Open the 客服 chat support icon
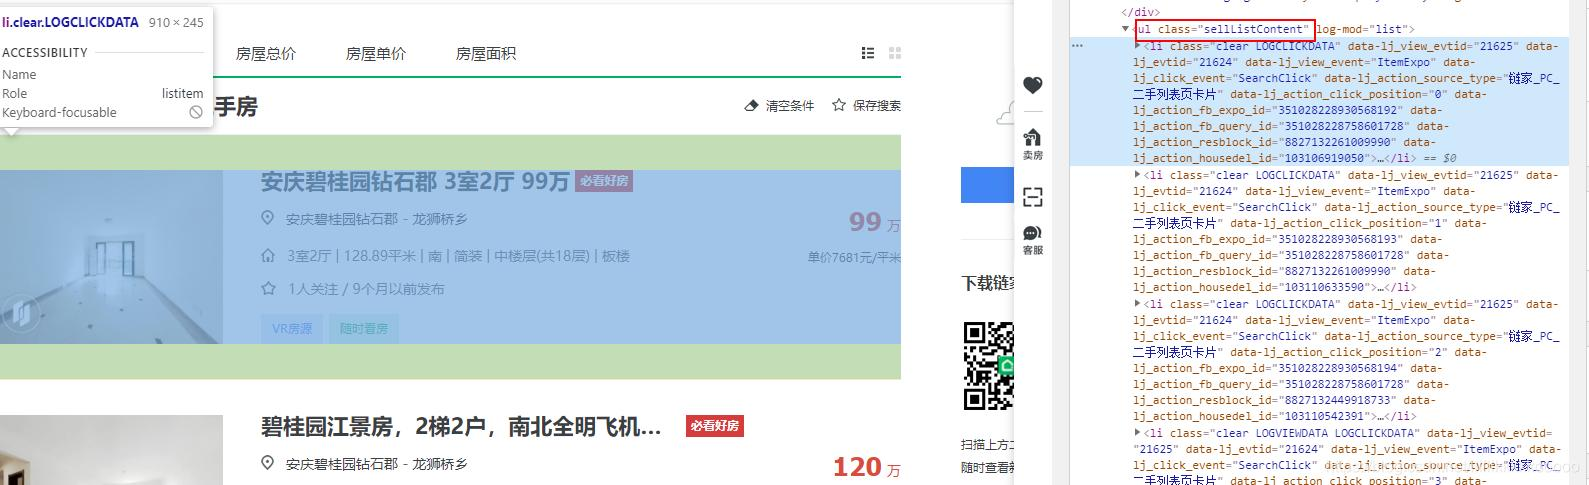1589x485 pixels. pyautogui.click(x=1033, y=240)
